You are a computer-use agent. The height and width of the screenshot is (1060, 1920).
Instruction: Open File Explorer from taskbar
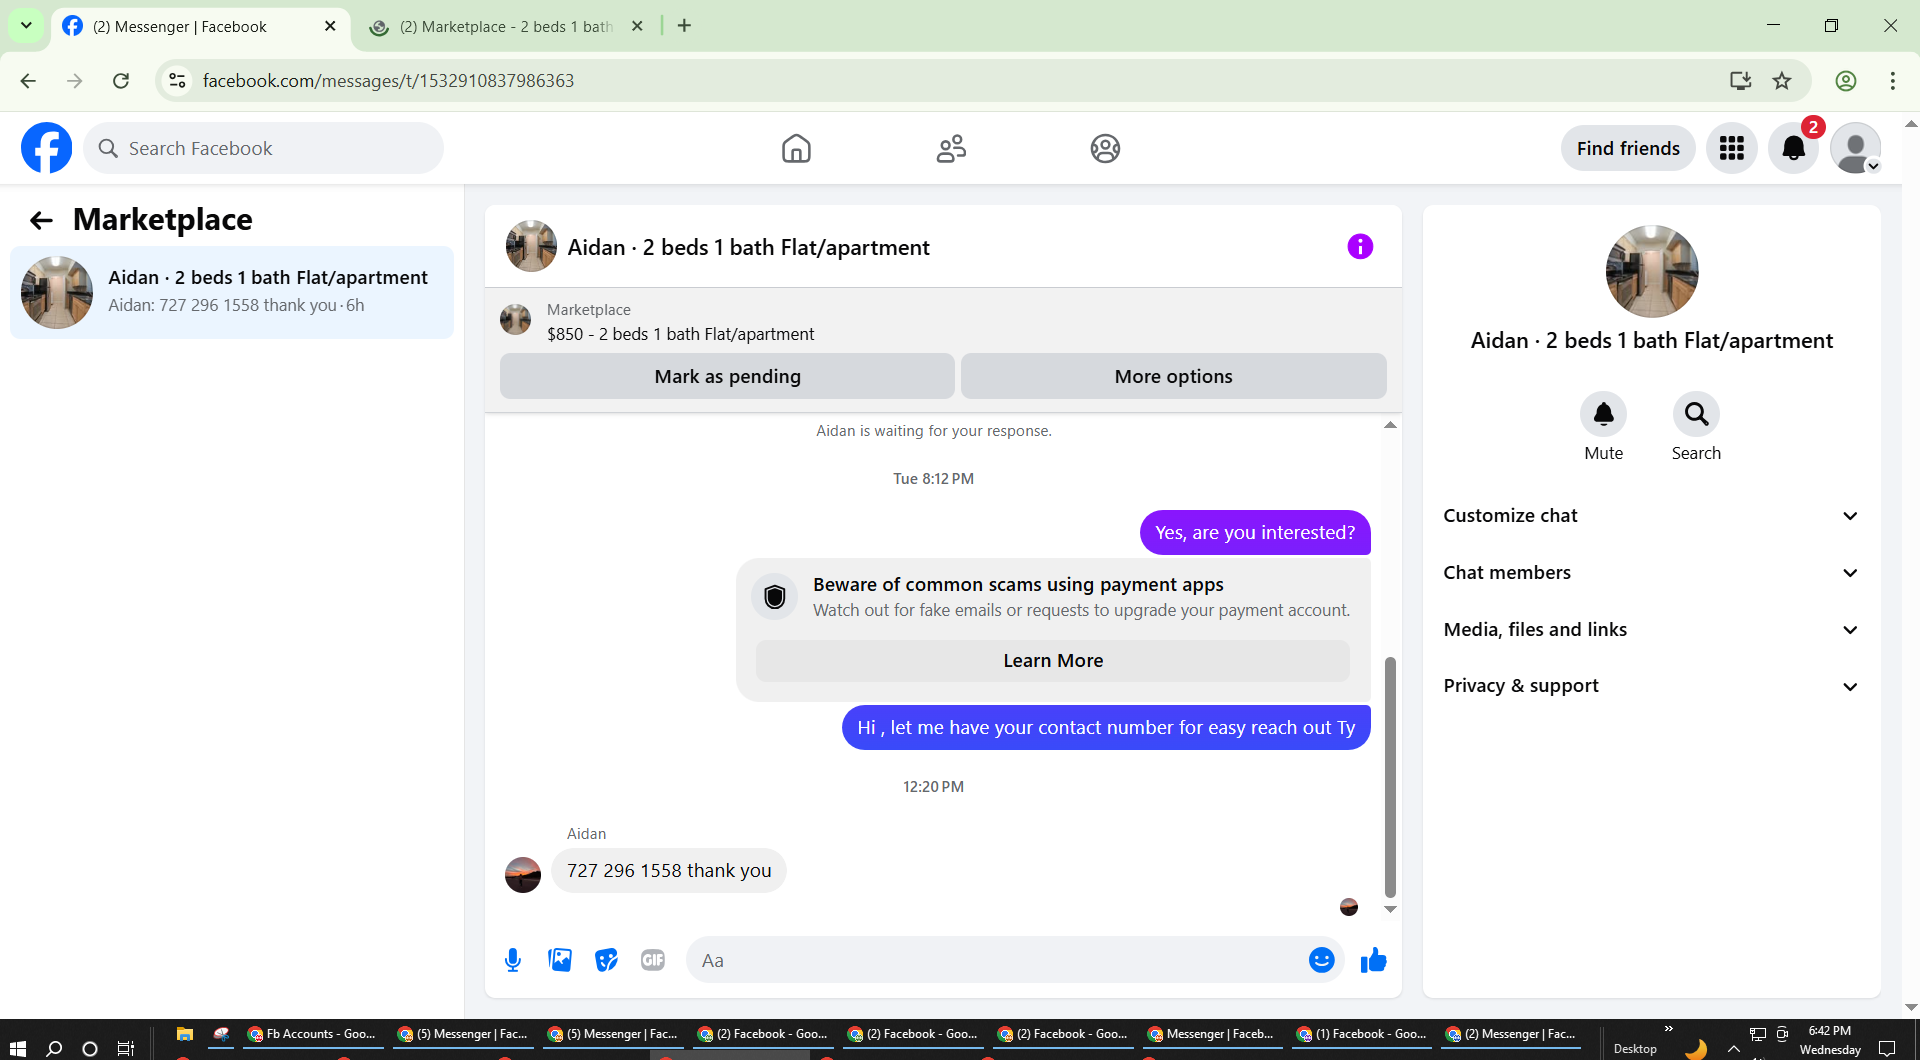(x=185, y=1034)
